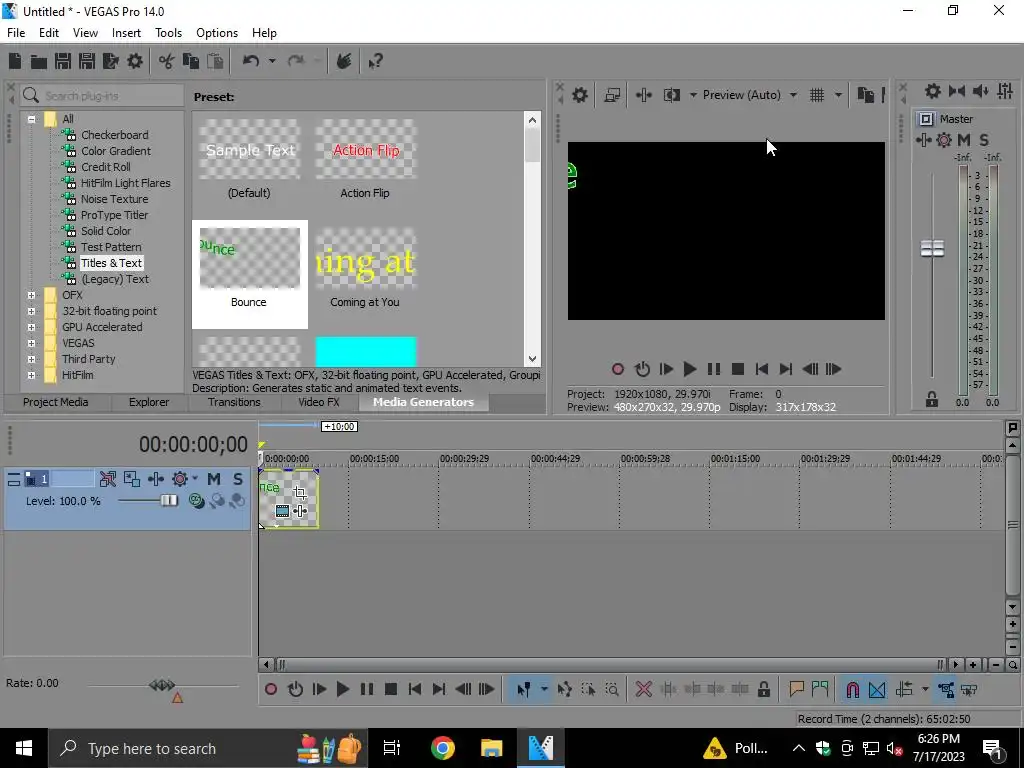Open the Master Bus audio properties gear
Image resolution: width=1024 pixels, height=768 pixels.
point(933,91)
